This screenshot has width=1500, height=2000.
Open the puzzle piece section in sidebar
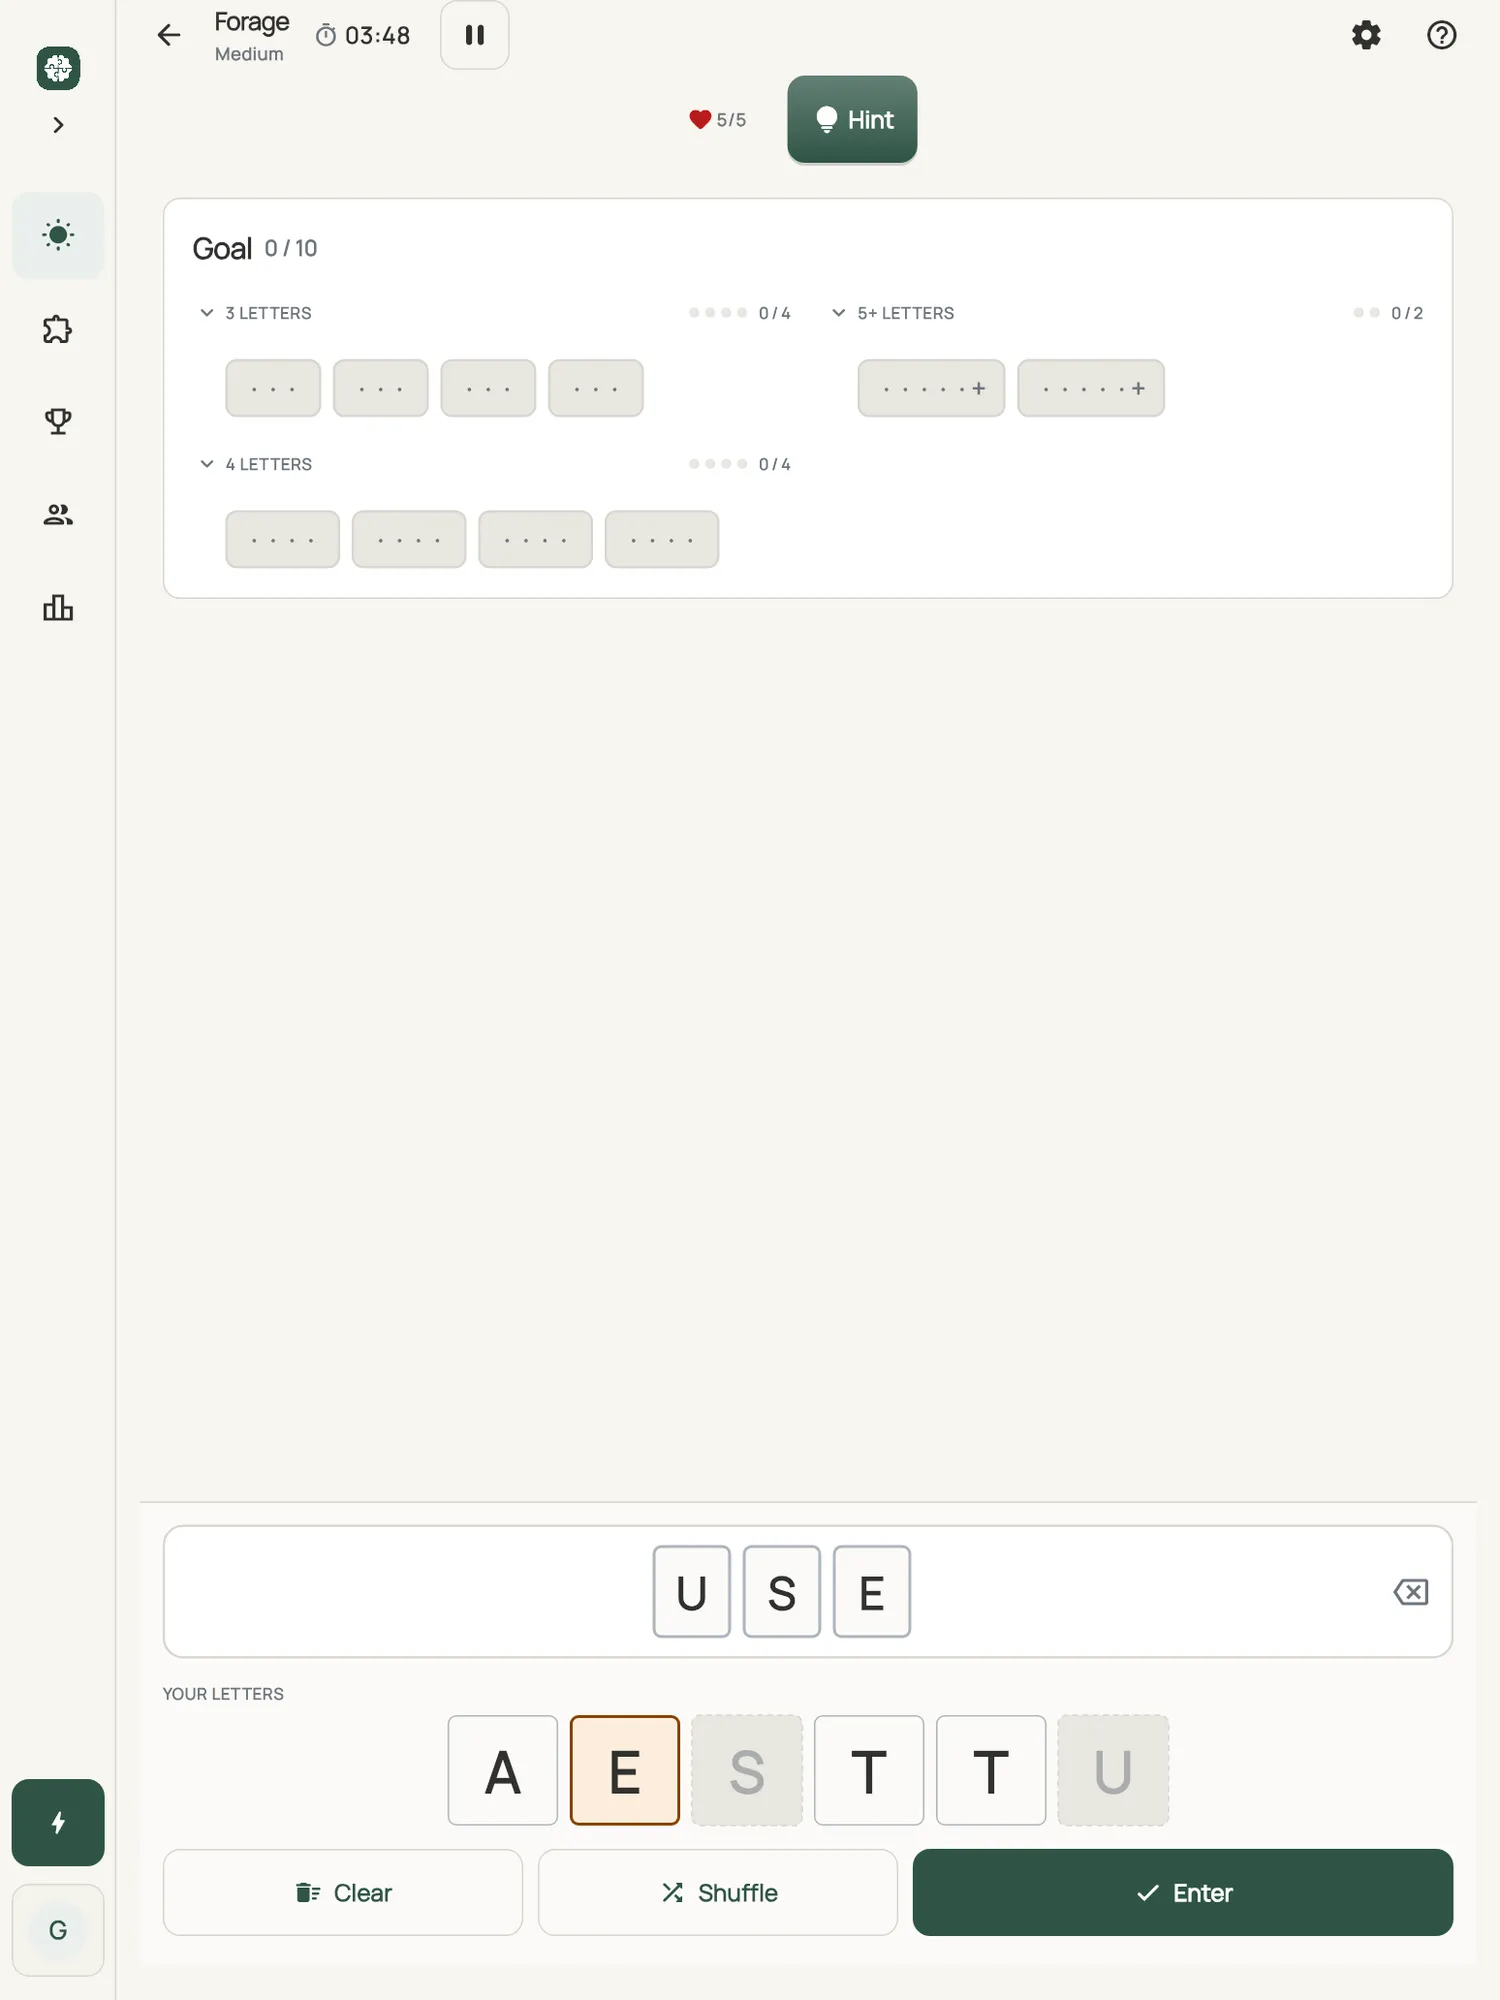point(58,329)
